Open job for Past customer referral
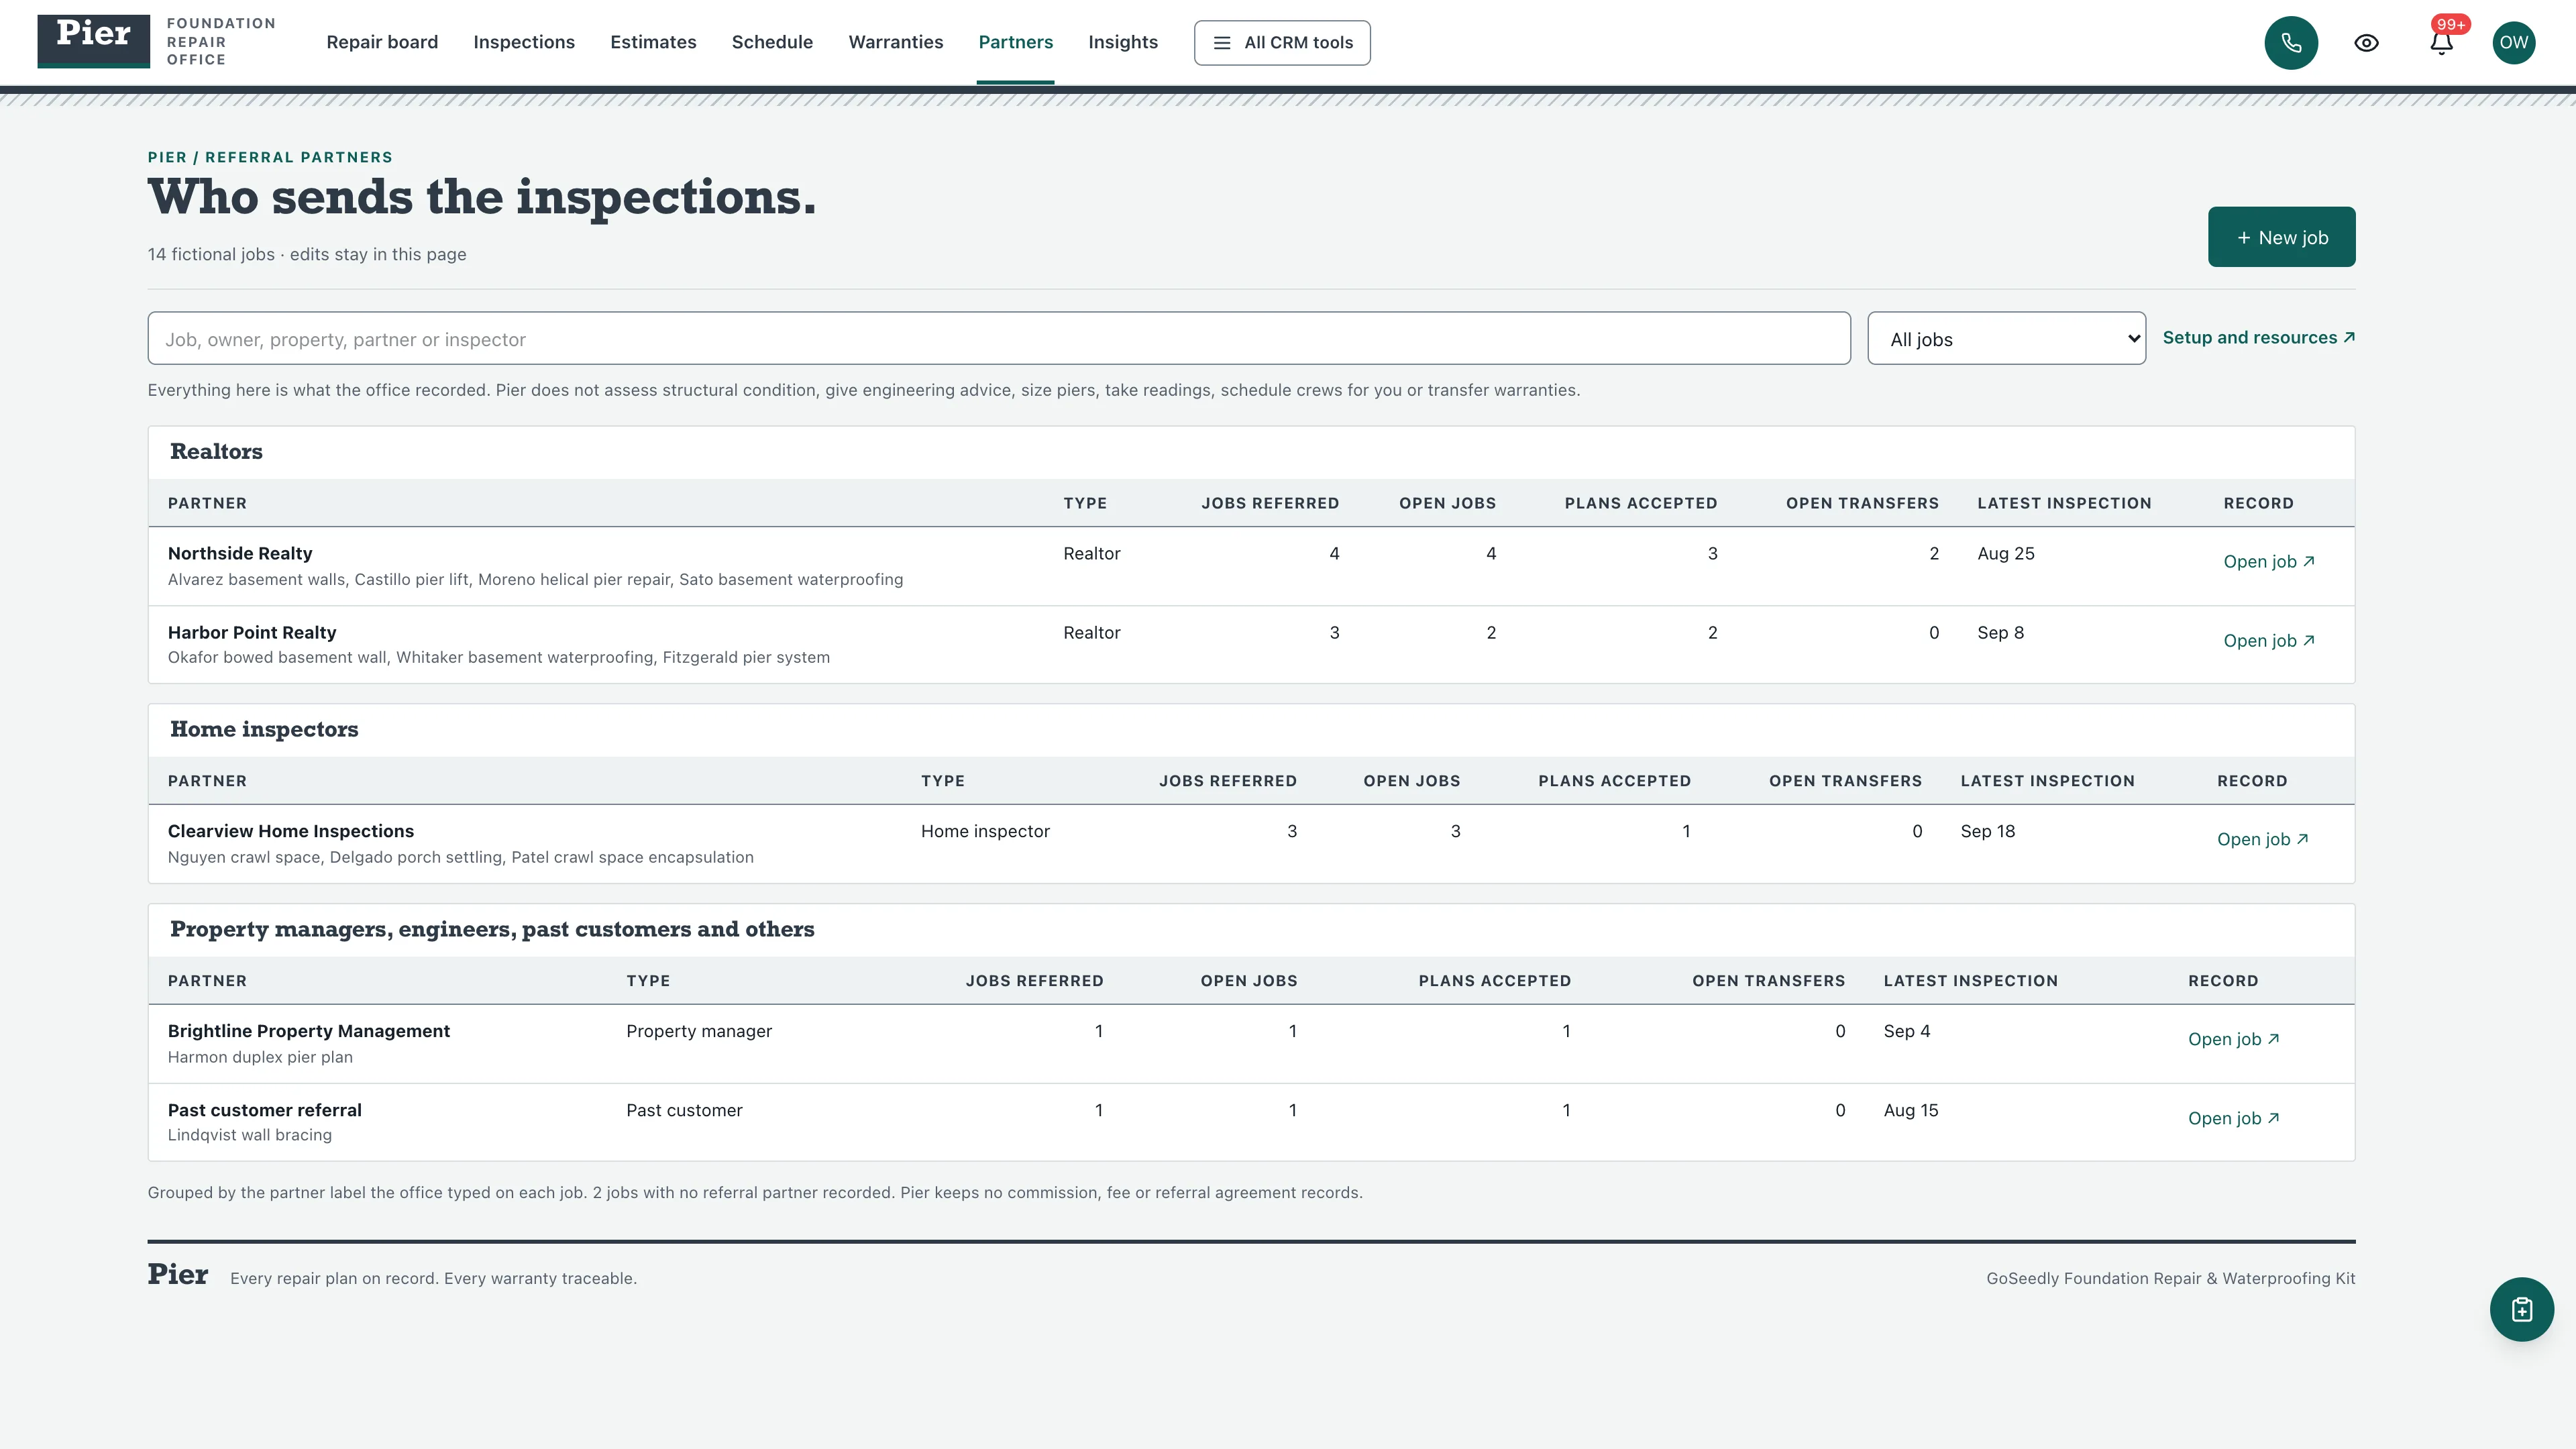Image resolution: width=2576 pixels, height=1449 pixels. click(x=2234, y=1119)
